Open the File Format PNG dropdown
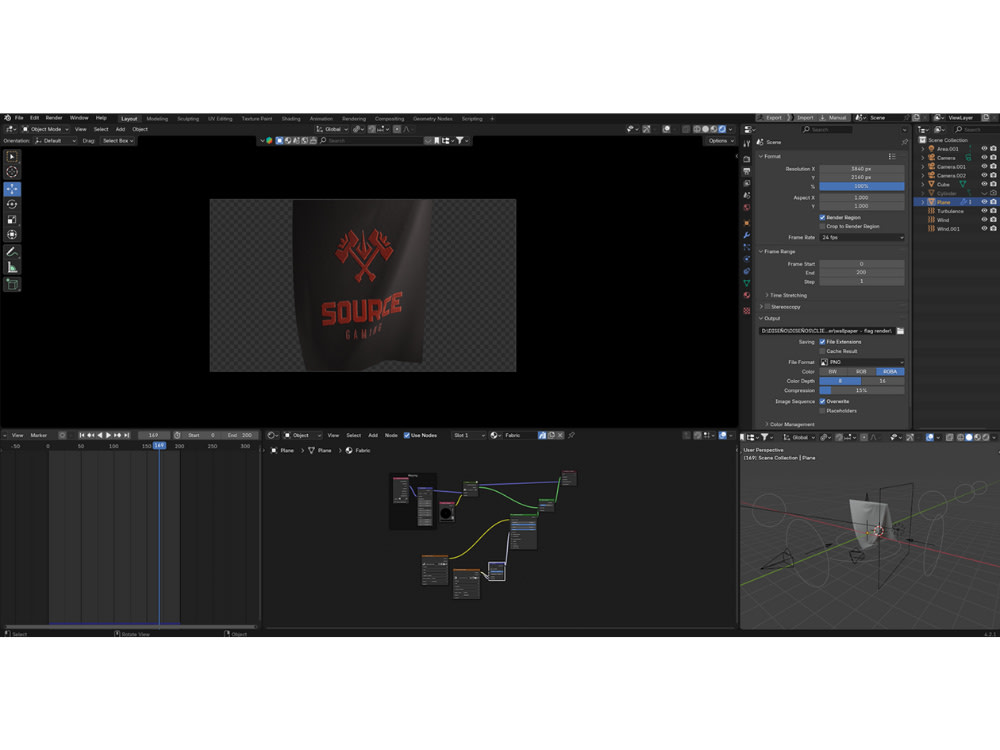This screenshot has height=750, width=1000. (x=862, y=362)
